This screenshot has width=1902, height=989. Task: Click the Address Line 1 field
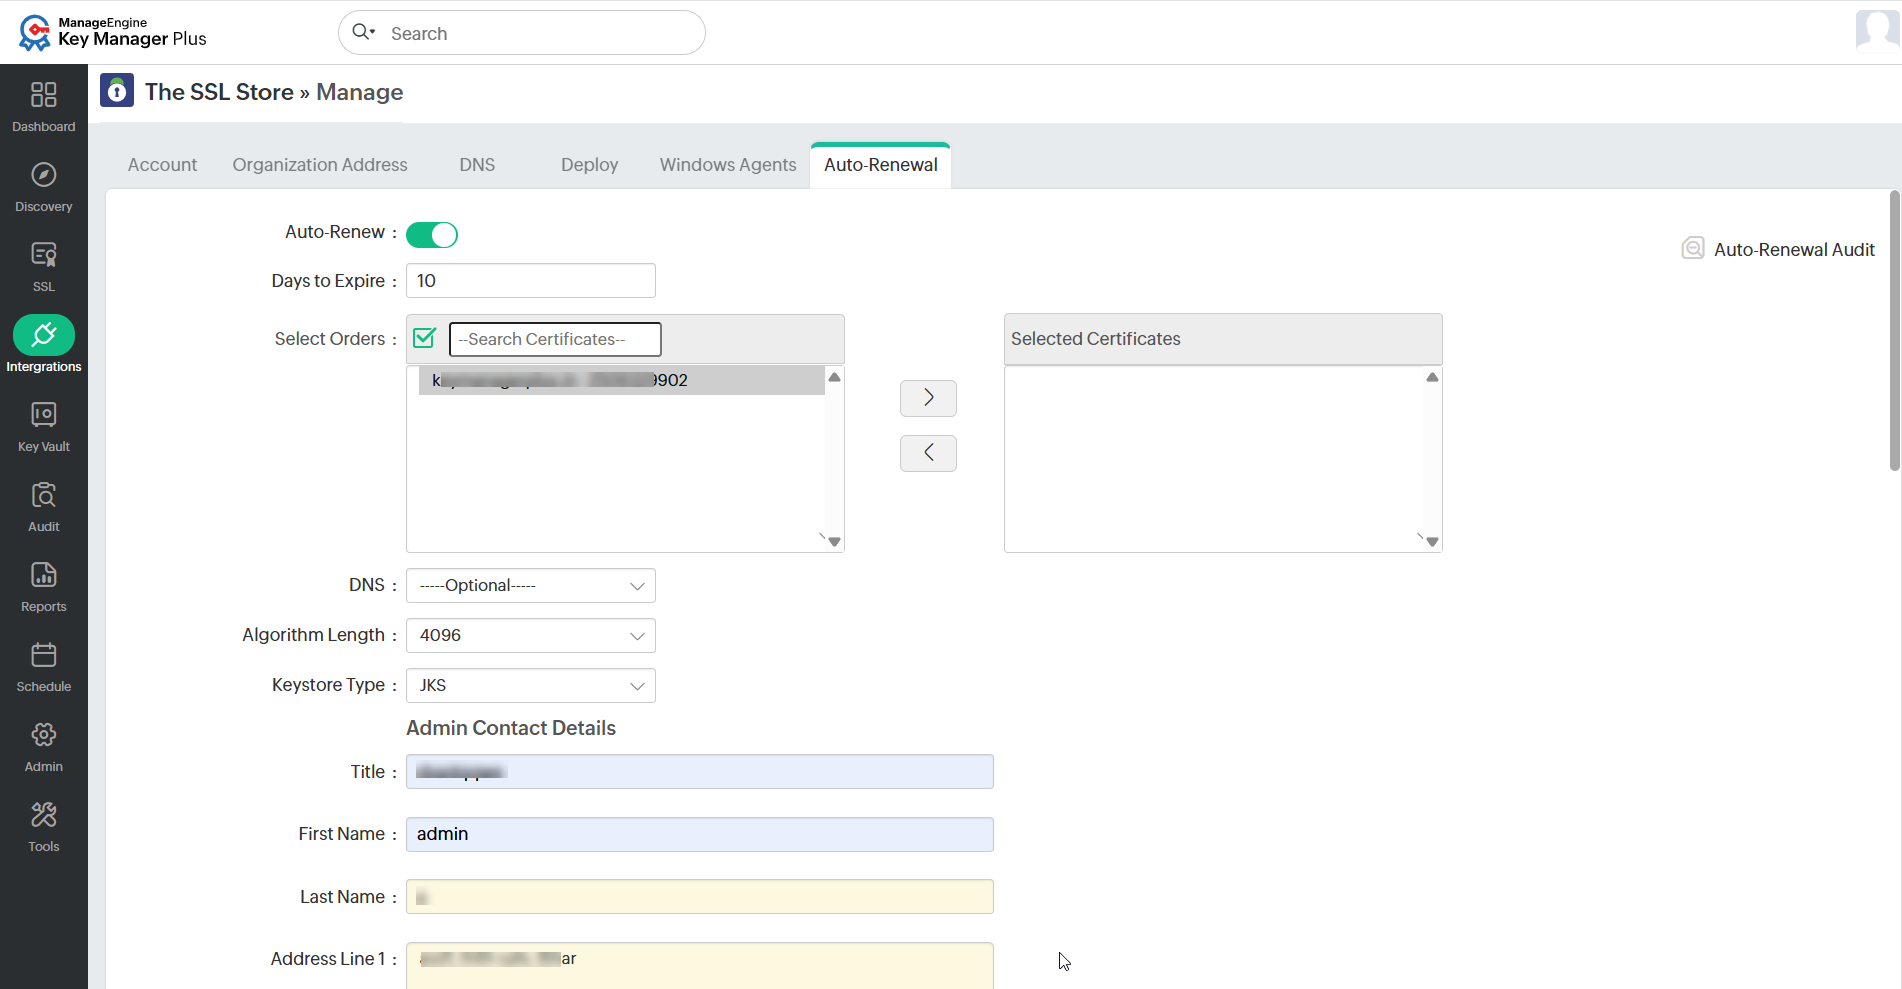(700, 965)
